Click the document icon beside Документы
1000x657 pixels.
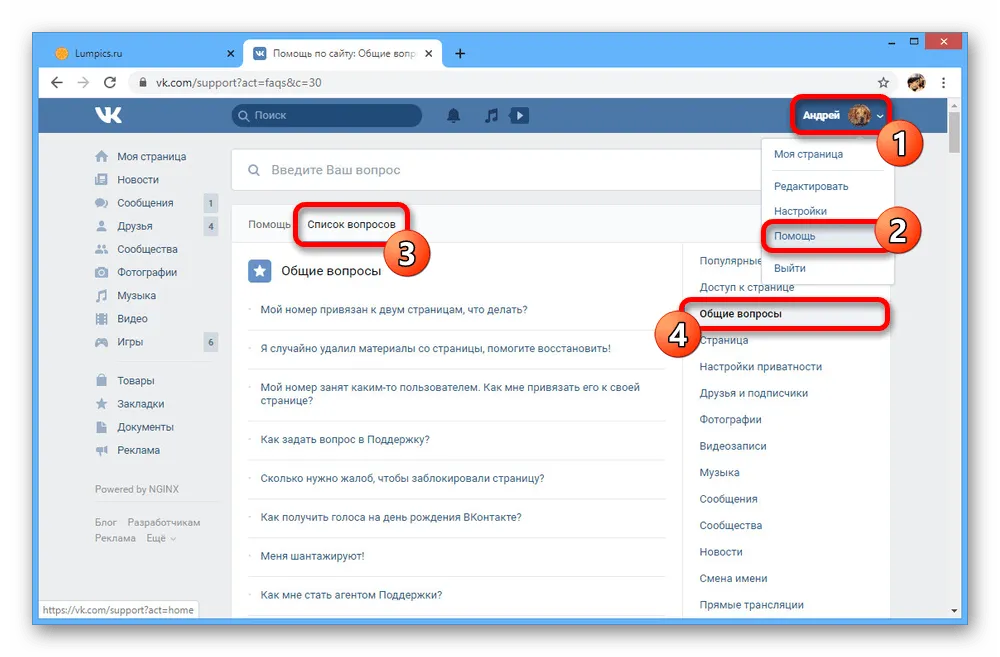pos(101,427)
